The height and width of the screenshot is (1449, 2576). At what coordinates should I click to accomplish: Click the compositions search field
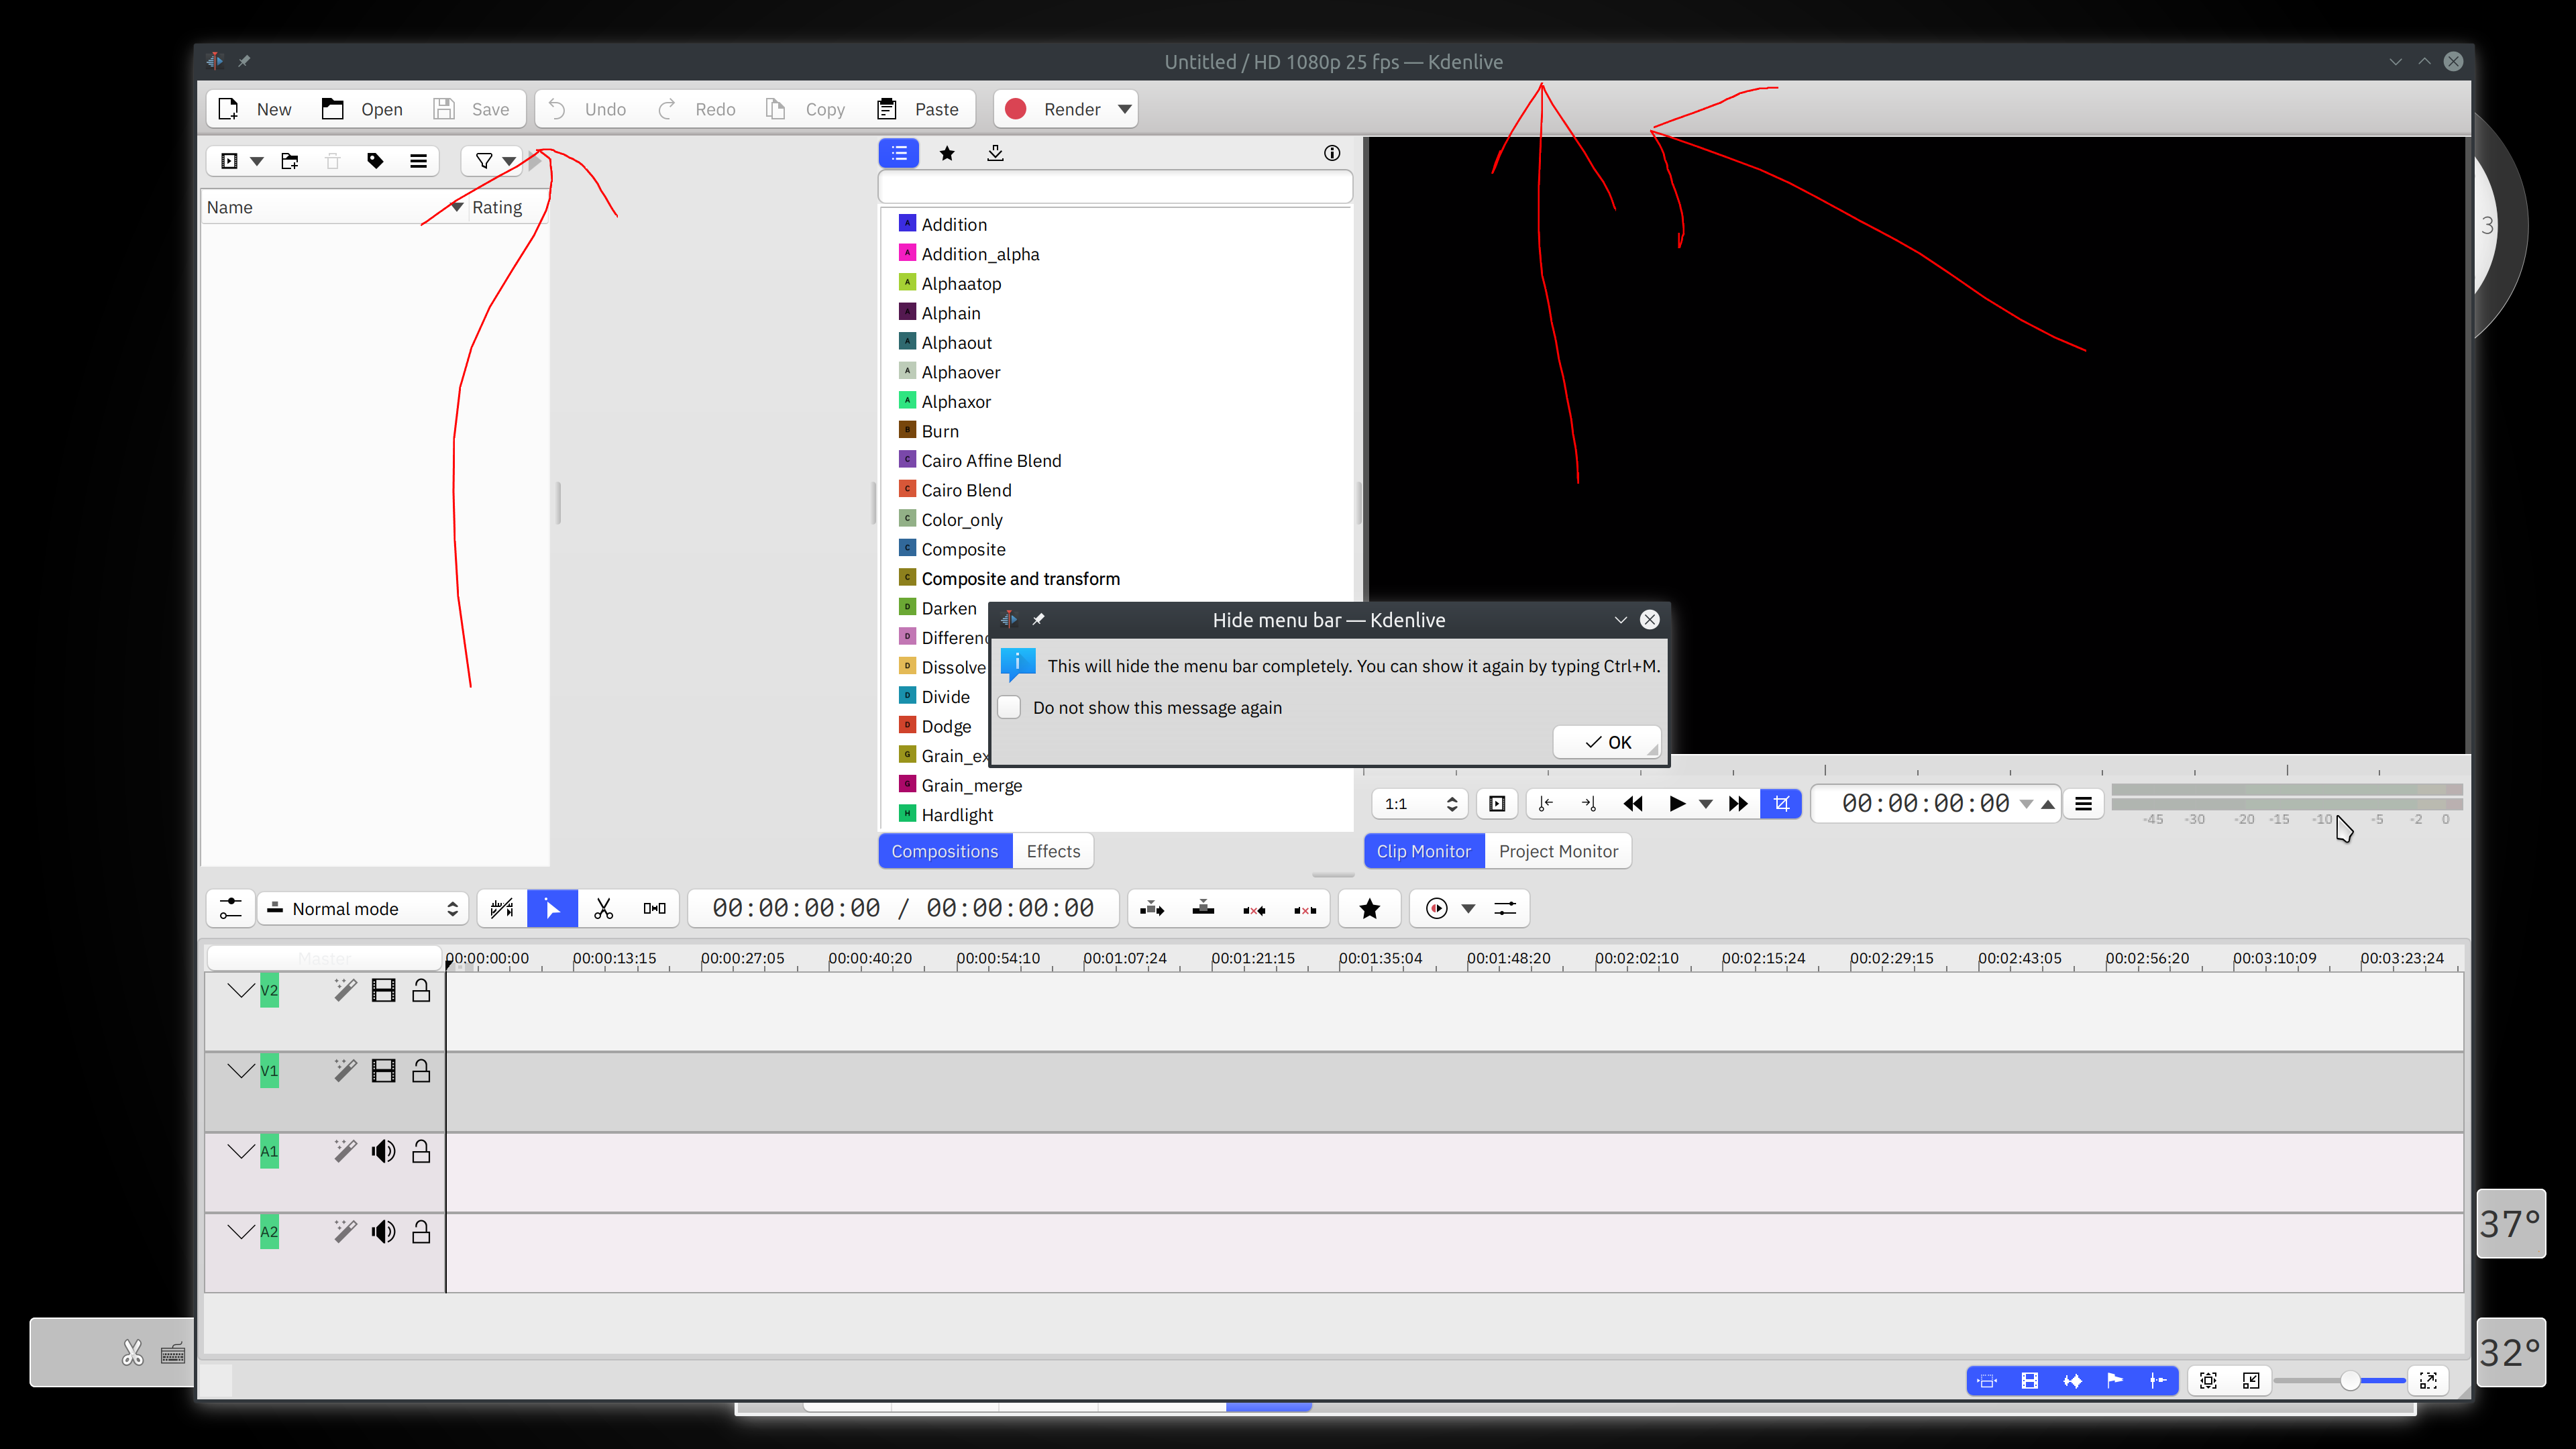point(1115,187)
